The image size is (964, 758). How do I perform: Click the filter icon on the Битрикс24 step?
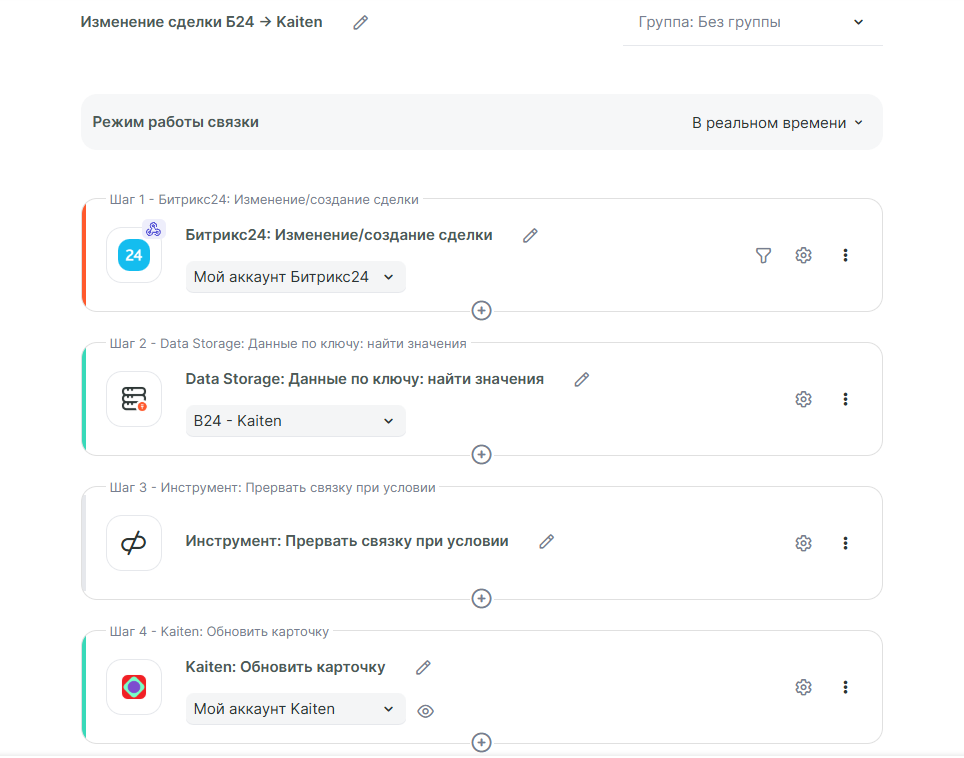pyautogui.click(x=763, y=255)
